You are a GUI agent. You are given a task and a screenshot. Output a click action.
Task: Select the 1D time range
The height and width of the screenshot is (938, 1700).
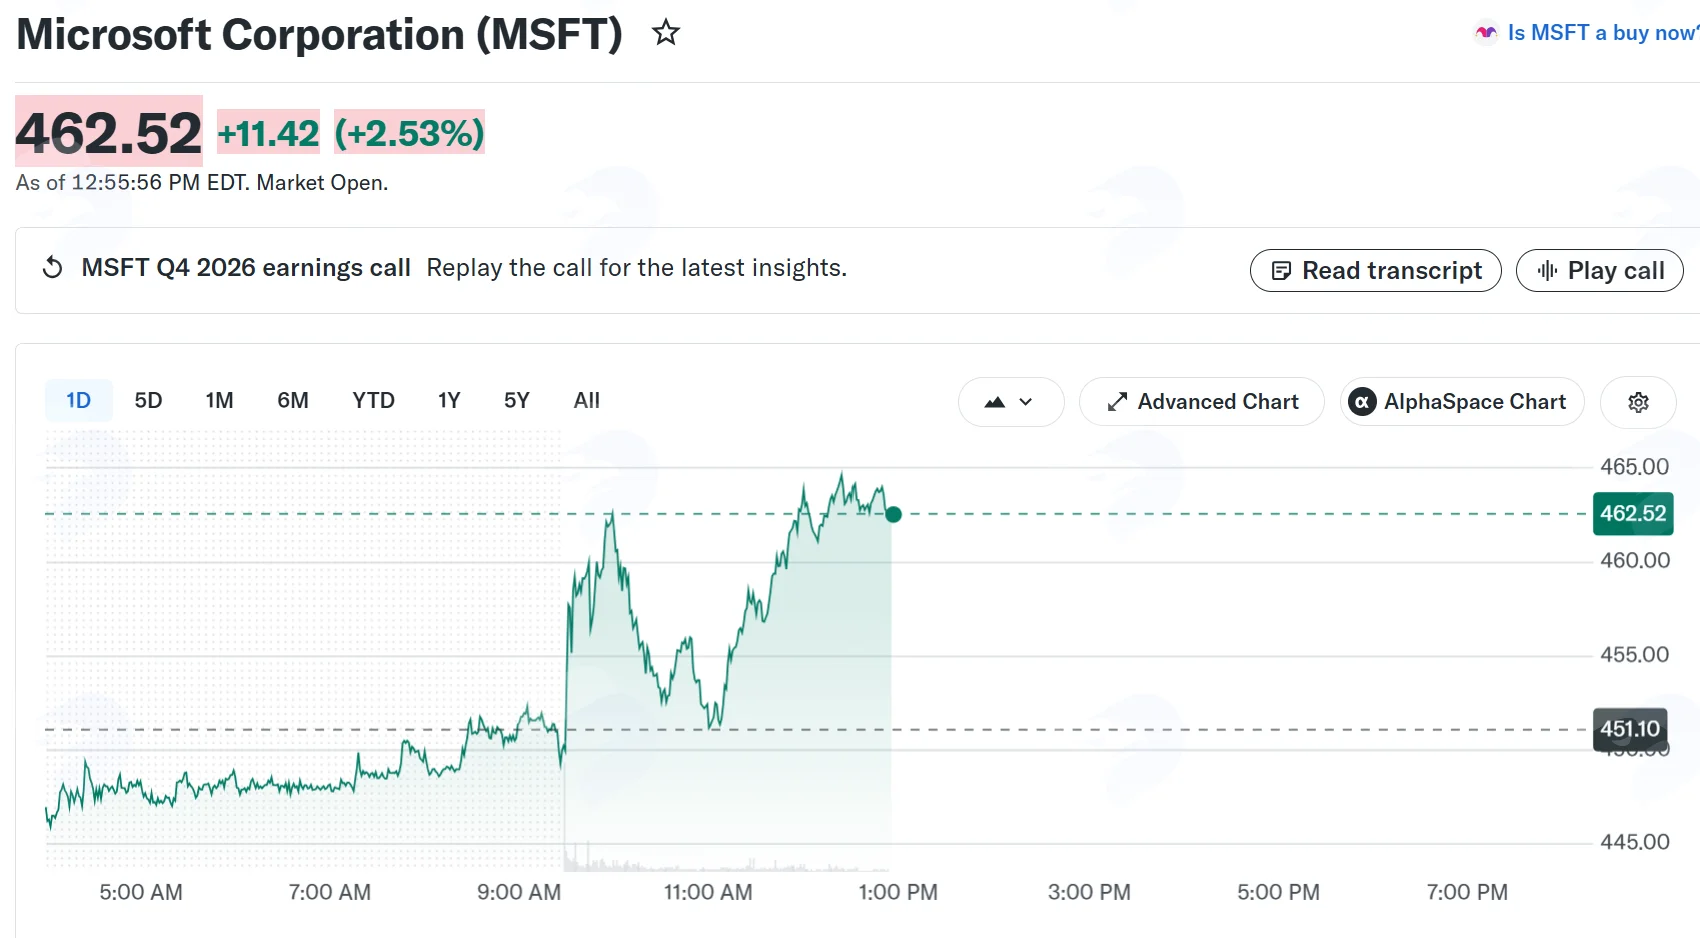(78, 401)
